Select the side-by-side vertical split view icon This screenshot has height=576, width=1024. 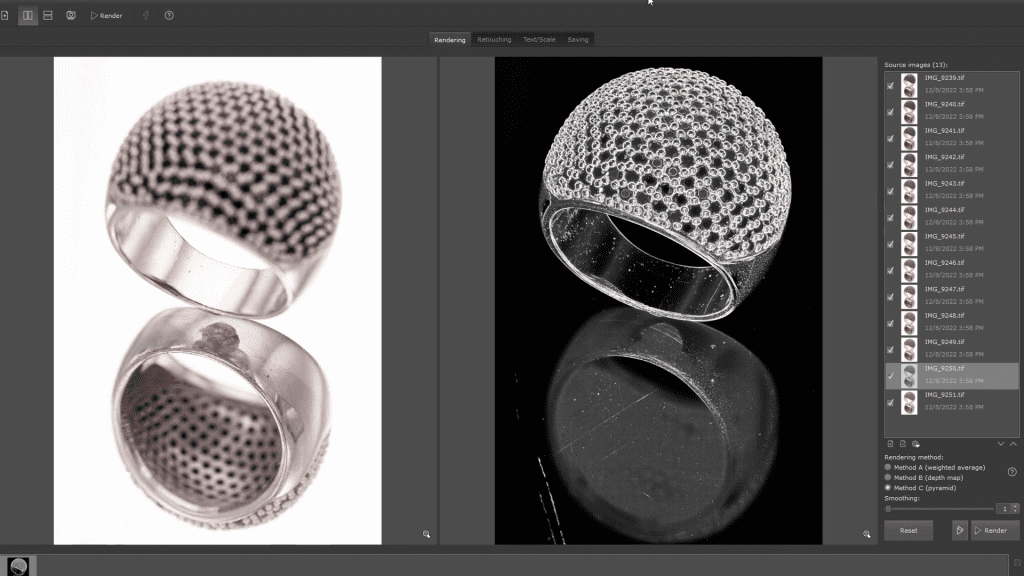(x=27, y=15)
